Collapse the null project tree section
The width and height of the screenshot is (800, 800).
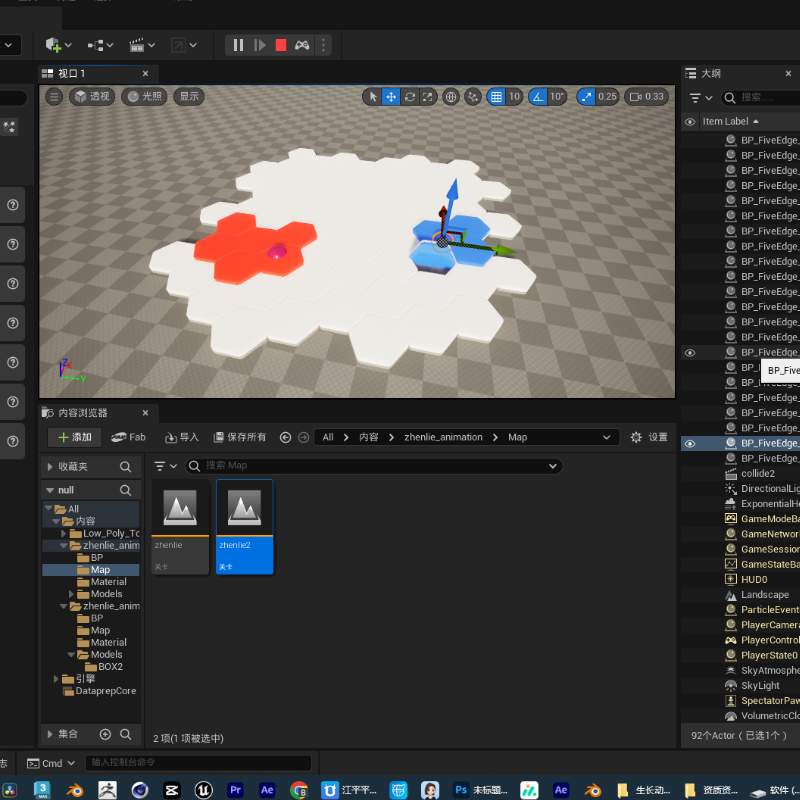click(50, 490)
